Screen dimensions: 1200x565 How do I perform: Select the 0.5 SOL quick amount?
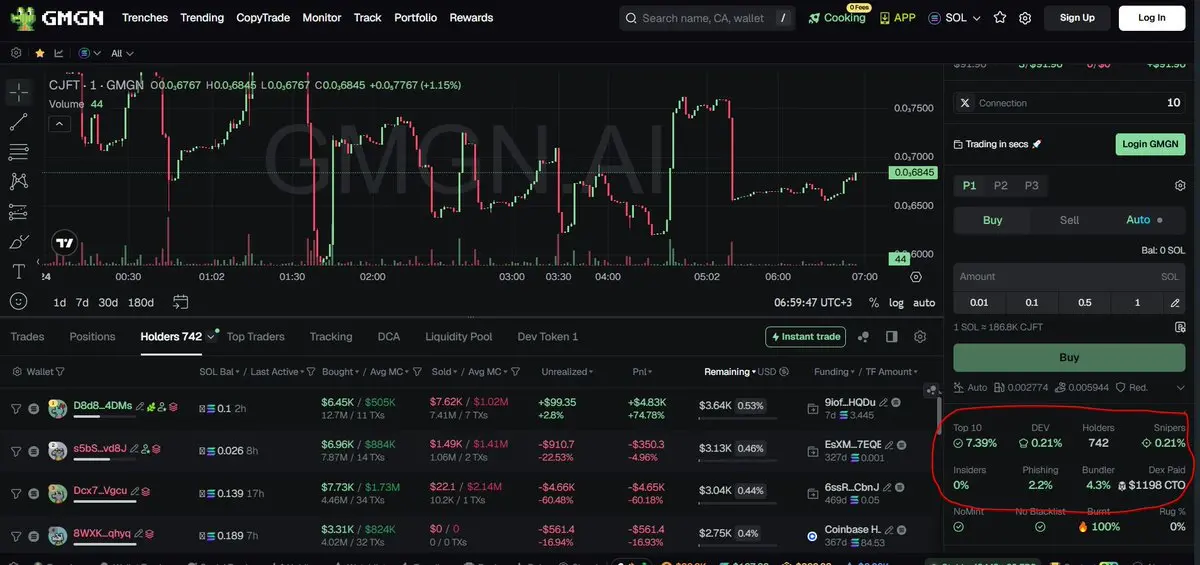click(1084, 302)
